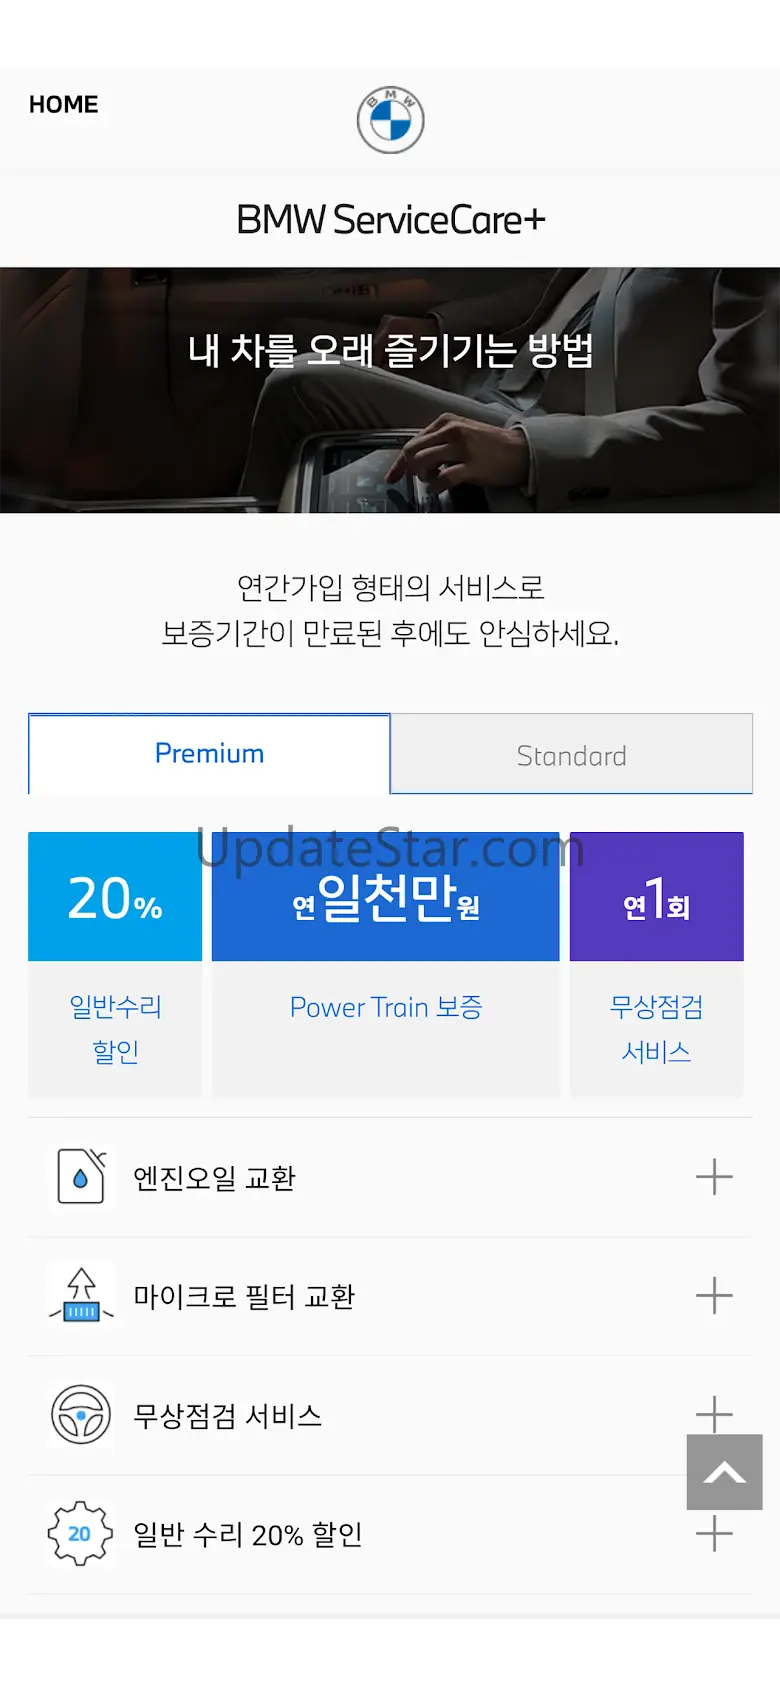
Task: Expand the 엔진오일 교환 plus sign
Action: [714, 1177]
